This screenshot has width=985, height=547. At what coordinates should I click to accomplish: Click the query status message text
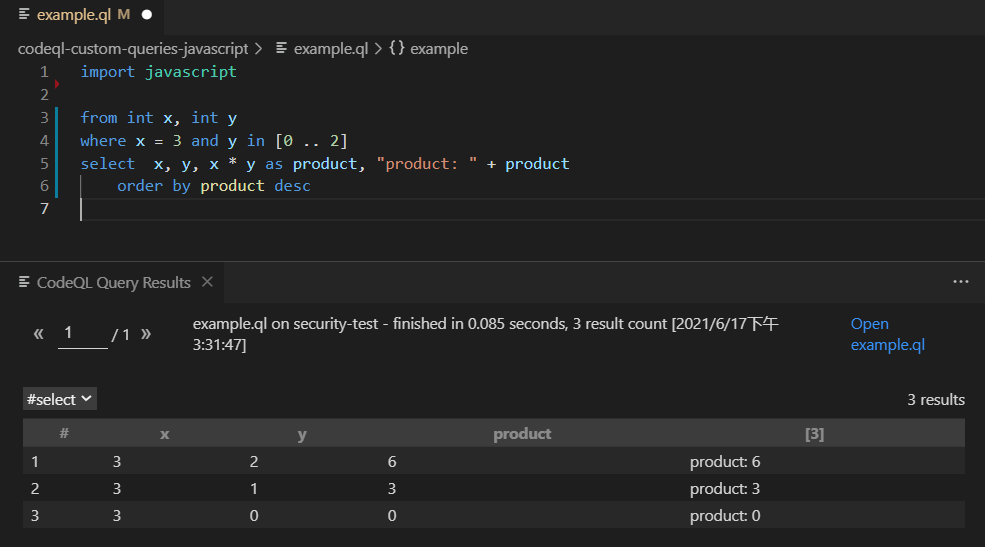486,334
